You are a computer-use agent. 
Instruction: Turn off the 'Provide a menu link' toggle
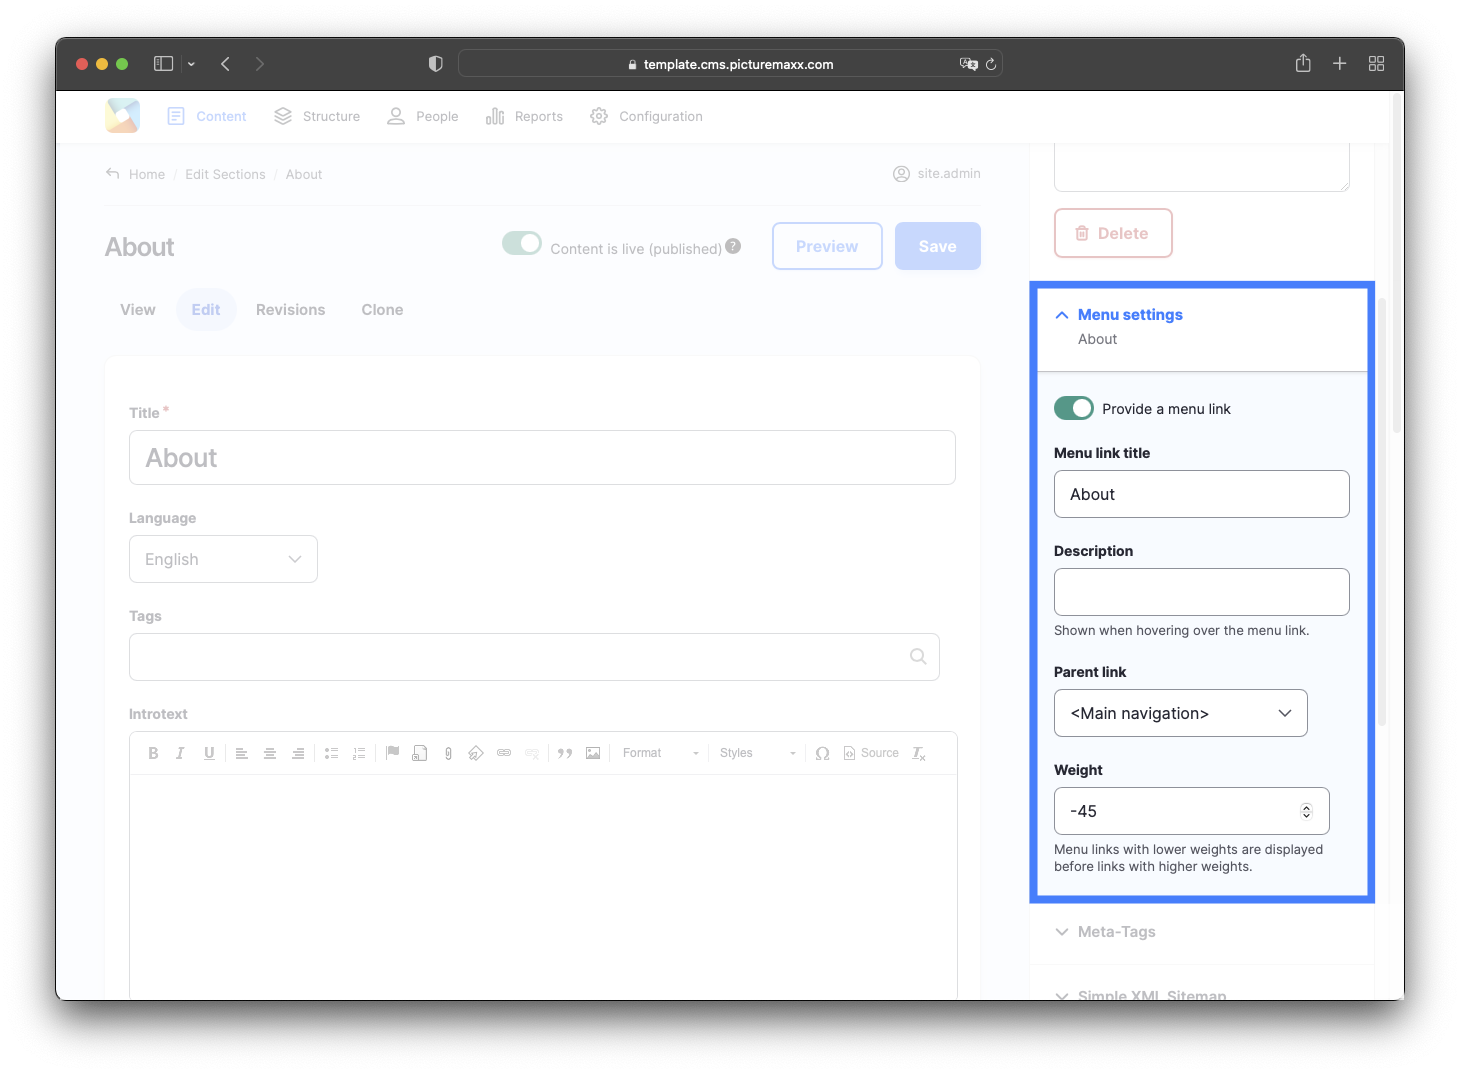[1073, 408]
